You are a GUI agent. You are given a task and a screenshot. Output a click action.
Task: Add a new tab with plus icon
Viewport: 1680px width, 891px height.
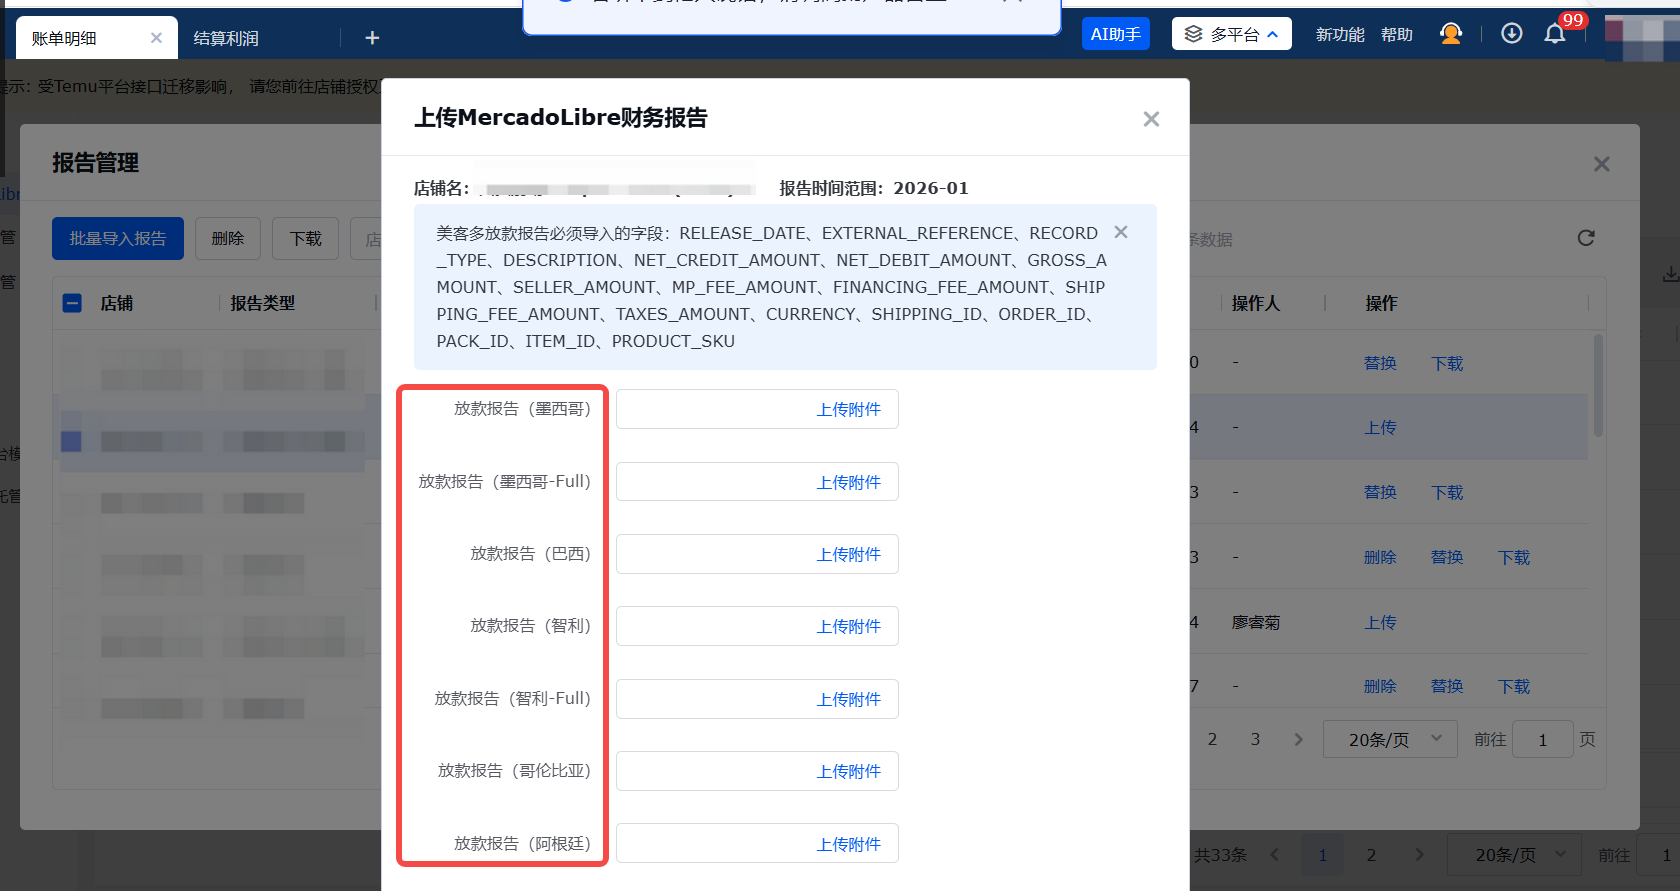pyautogui.click(x=372, y=38)
